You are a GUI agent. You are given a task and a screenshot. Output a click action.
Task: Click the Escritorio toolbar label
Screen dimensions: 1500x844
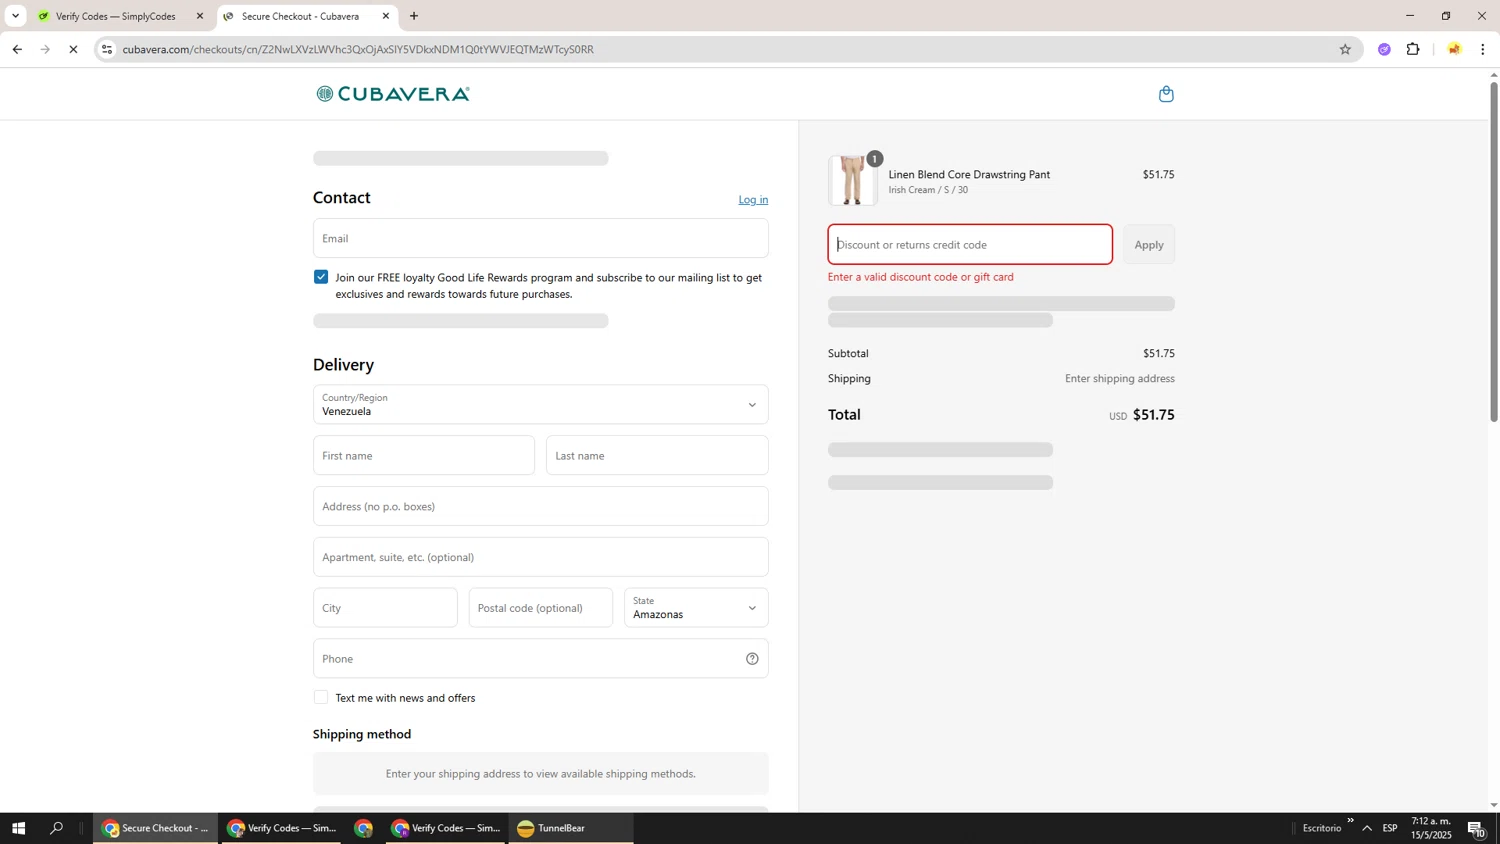[x=1322, y=828]
